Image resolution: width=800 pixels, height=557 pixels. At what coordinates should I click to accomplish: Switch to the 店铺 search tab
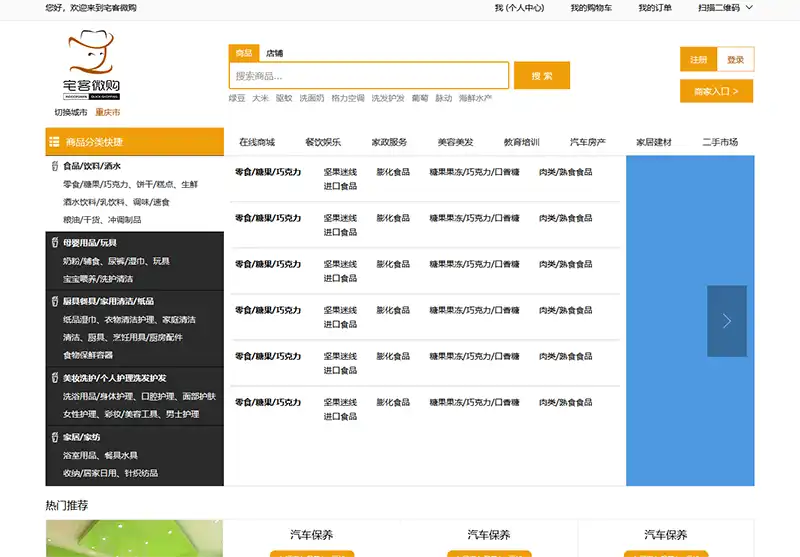click(274, 53)
